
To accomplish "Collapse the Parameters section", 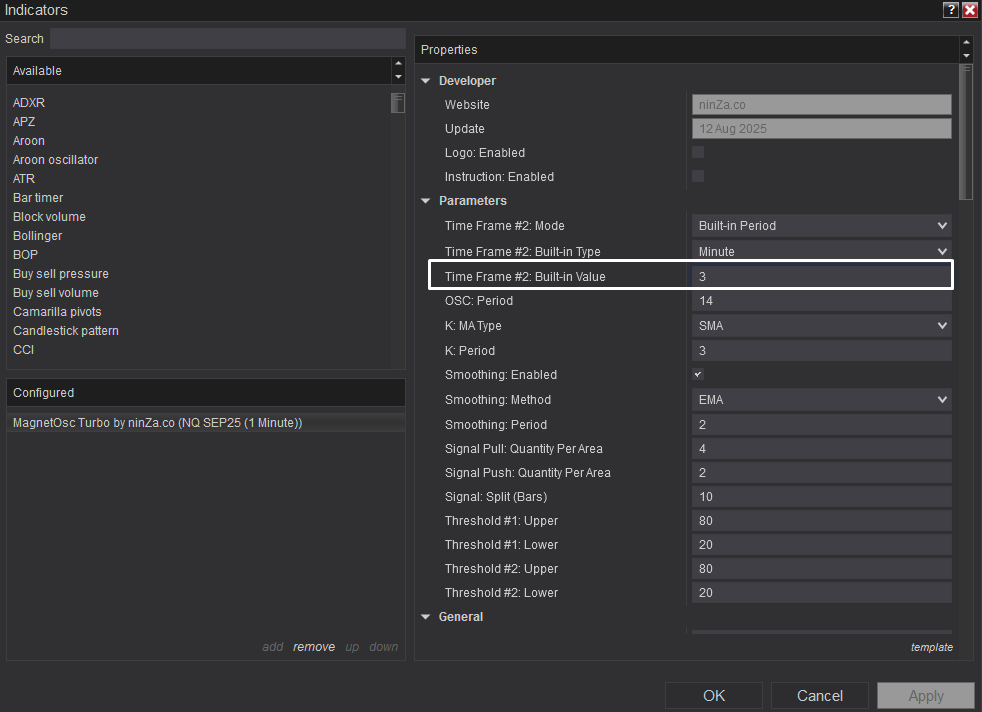I will (426, 201).
